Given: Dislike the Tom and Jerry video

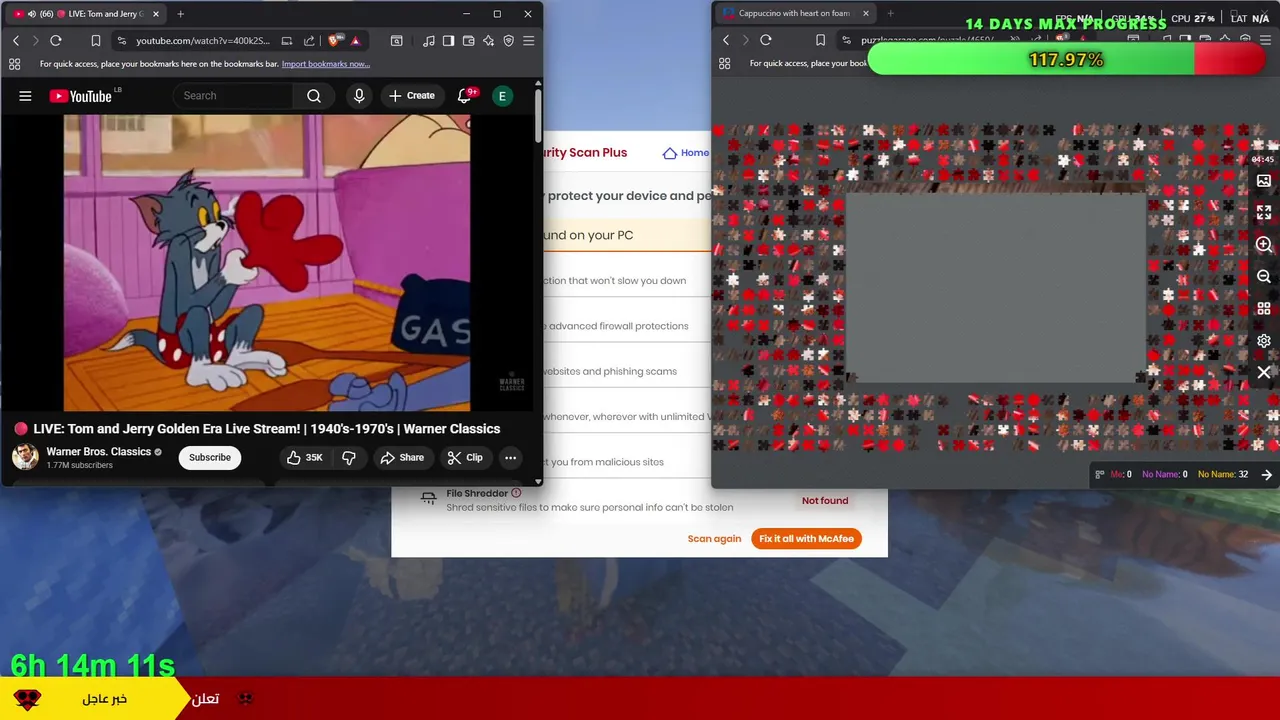Looking at the screenshot, I should [x=349, y=458].
